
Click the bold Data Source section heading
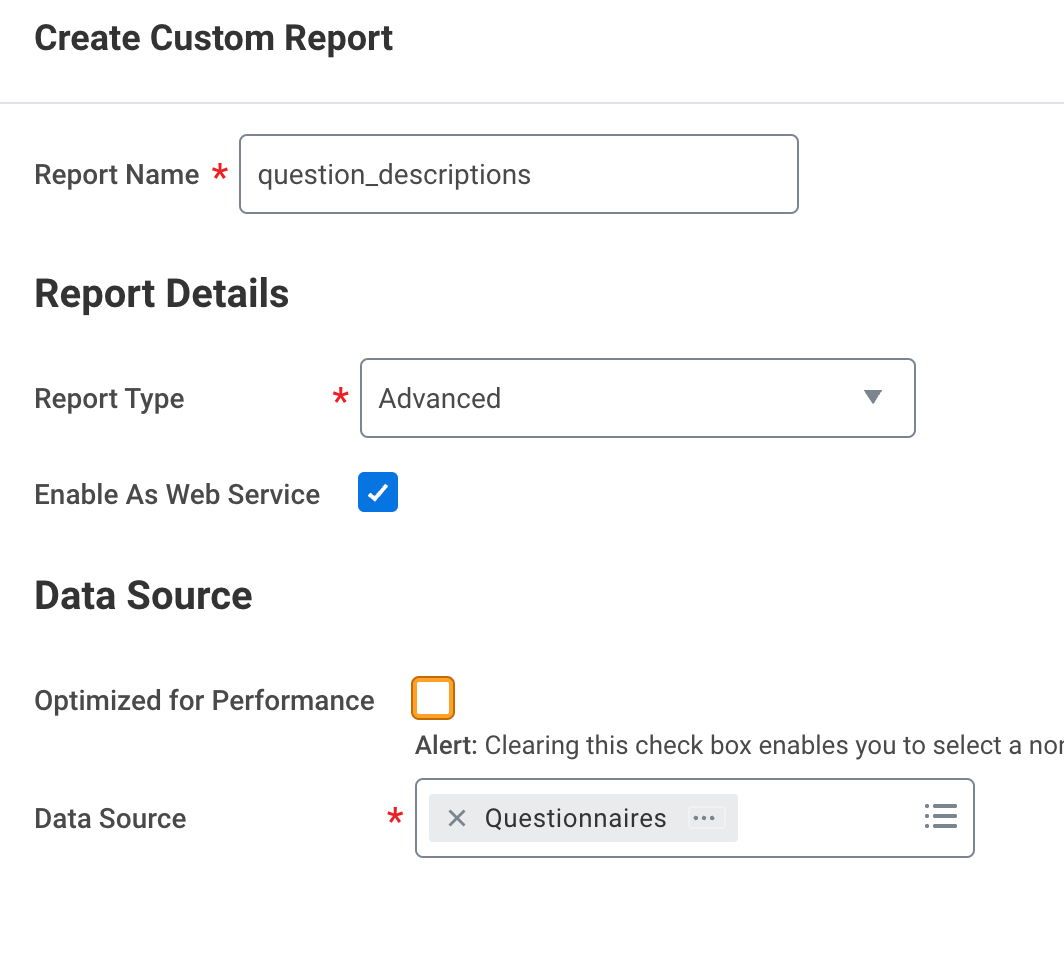[143, 596]
